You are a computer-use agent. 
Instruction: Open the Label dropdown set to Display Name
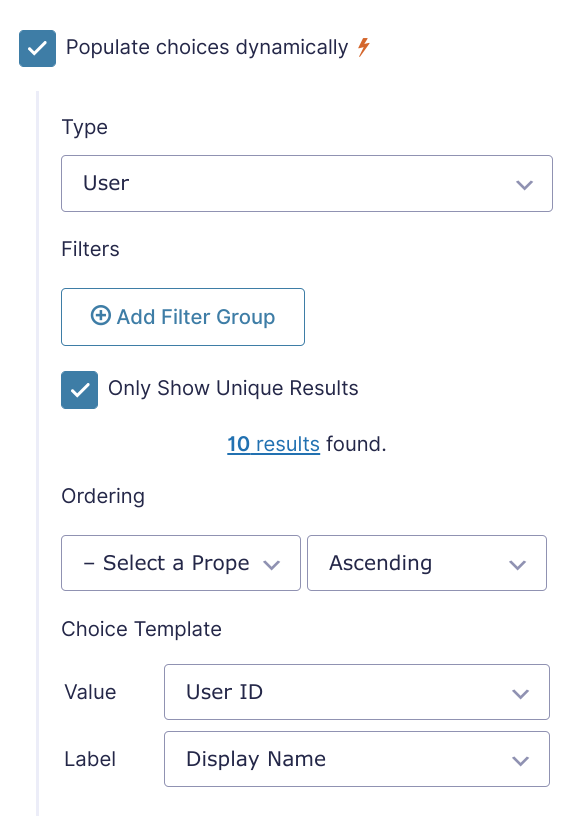(x=357, y=759)
